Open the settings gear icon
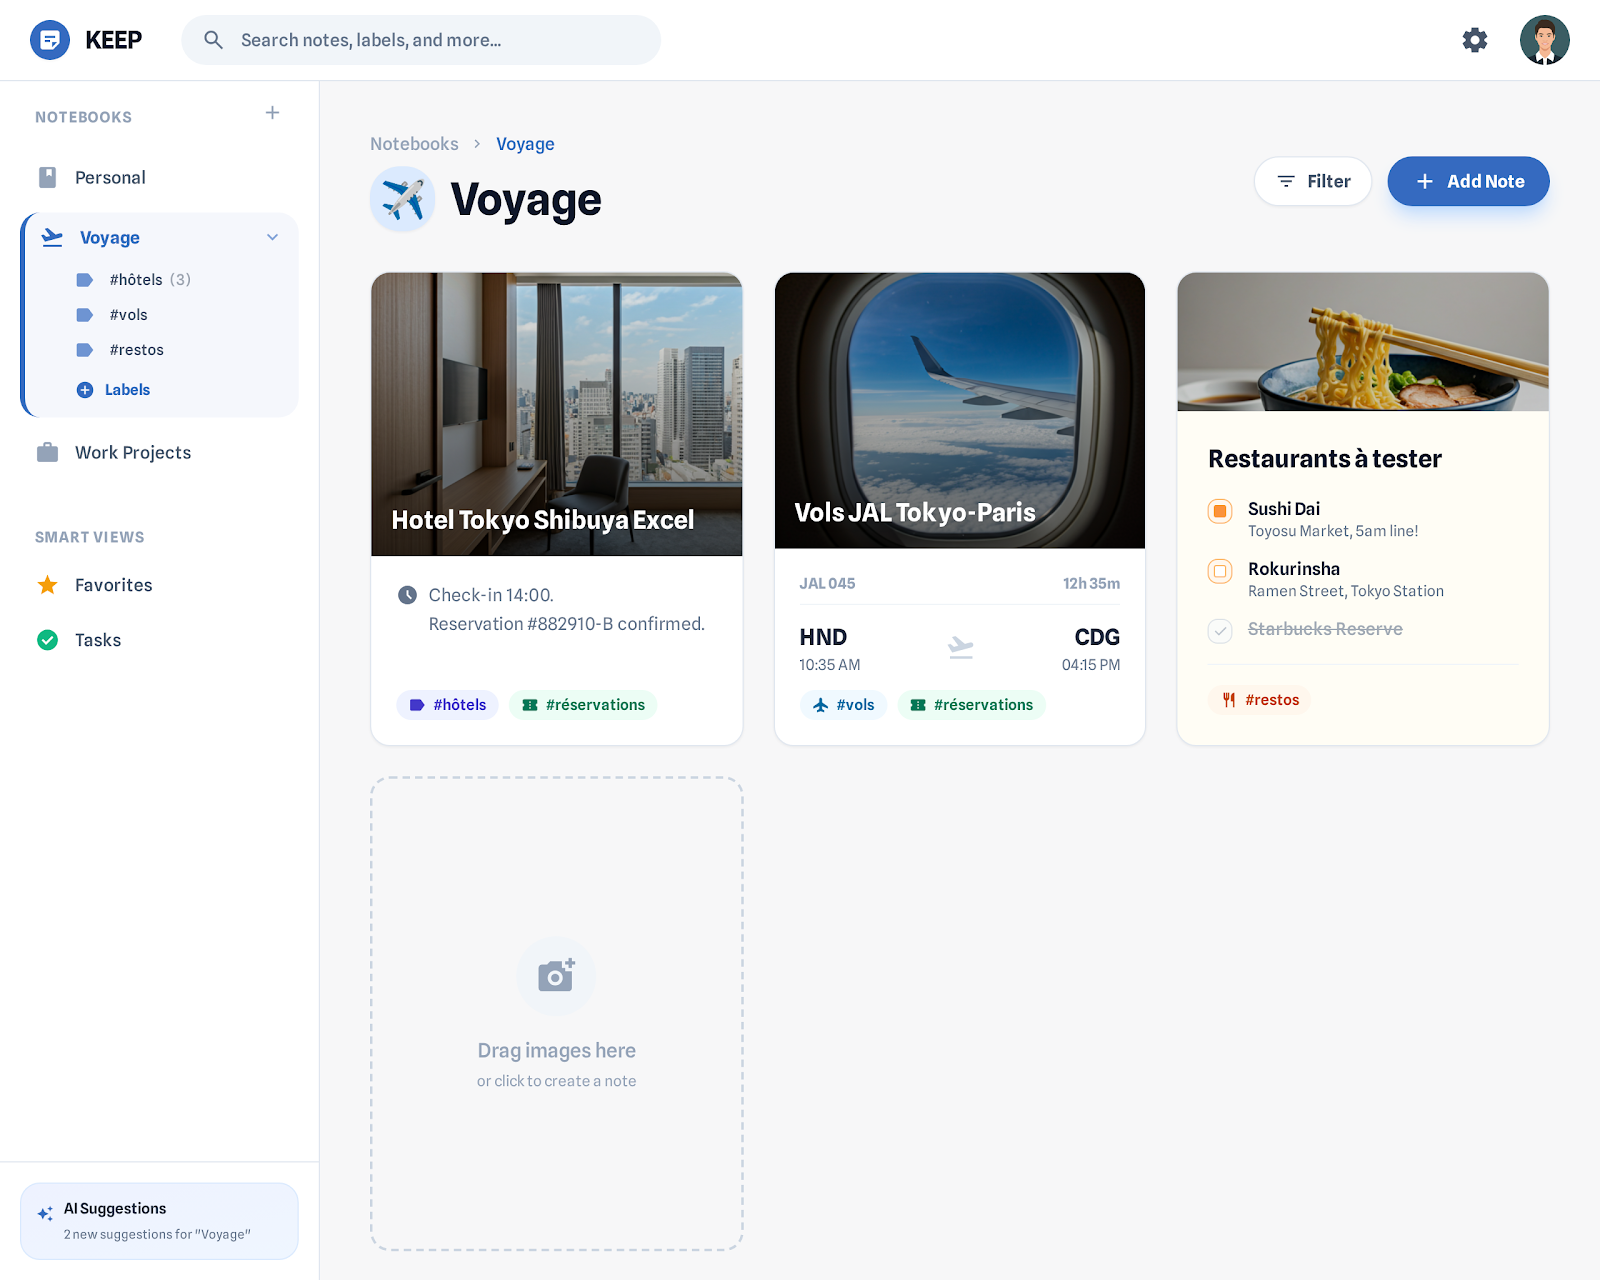 click(1474, 40)
